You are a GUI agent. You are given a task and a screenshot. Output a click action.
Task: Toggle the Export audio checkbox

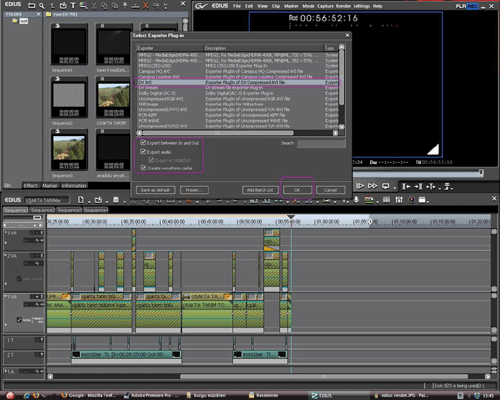coord(143,151)
